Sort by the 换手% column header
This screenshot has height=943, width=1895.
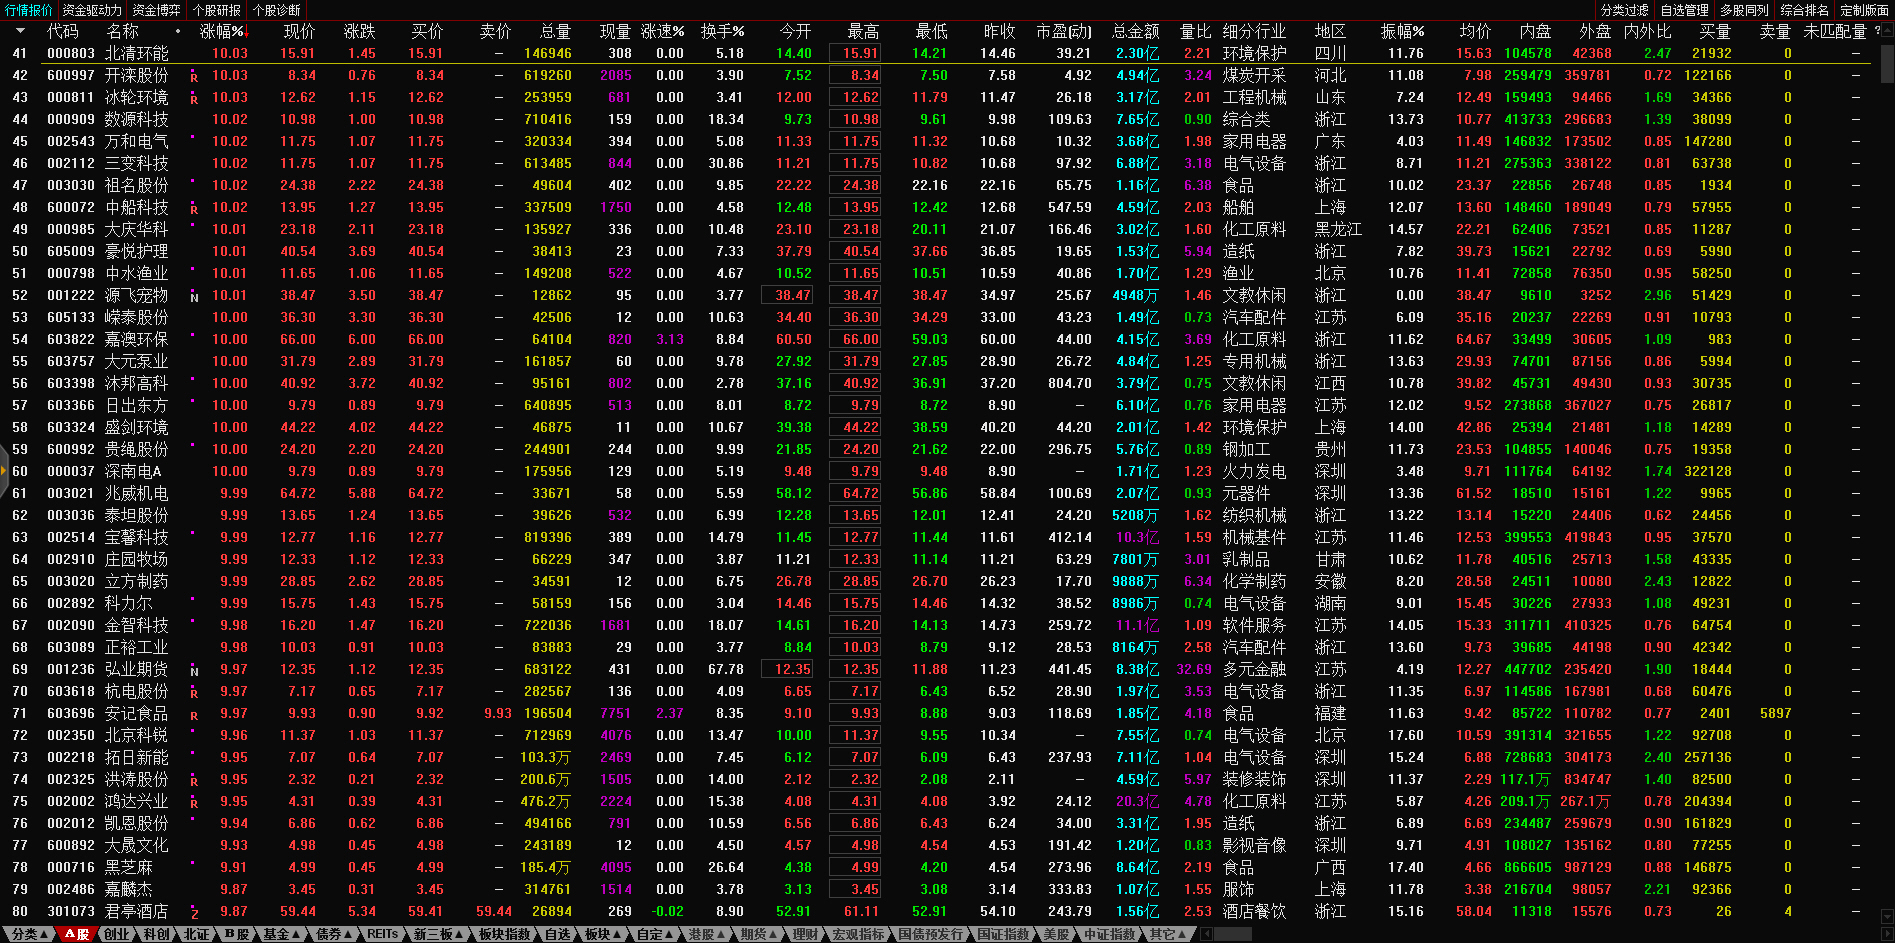722,31
